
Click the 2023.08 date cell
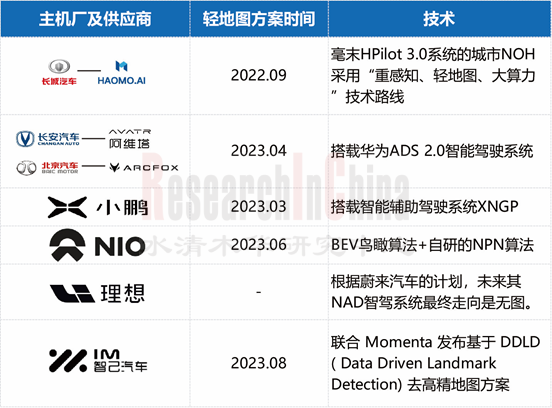pos(259,363)
